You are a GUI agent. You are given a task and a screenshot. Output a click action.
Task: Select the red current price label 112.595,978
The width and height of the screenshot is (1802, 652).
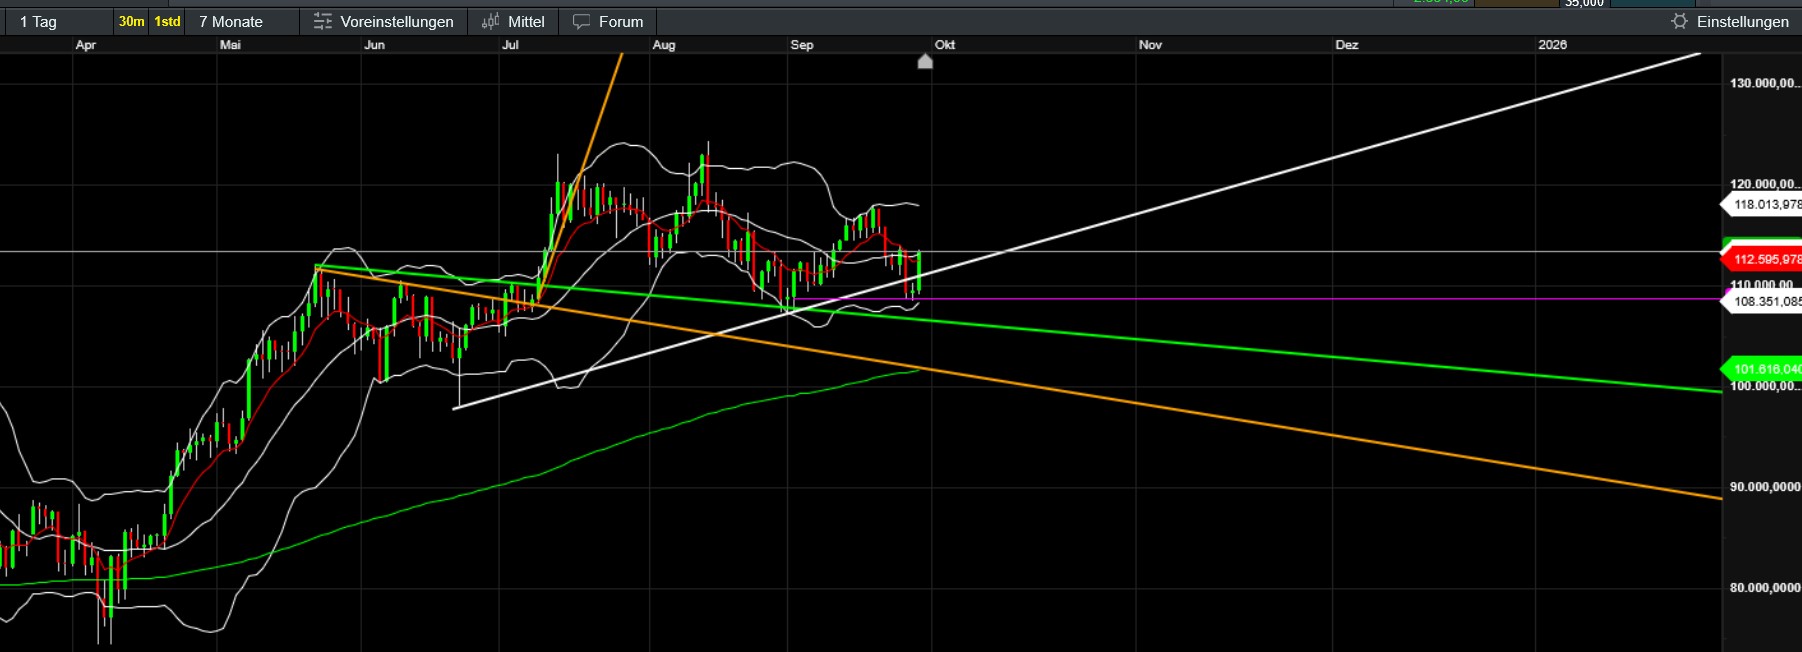(1764, 259)
